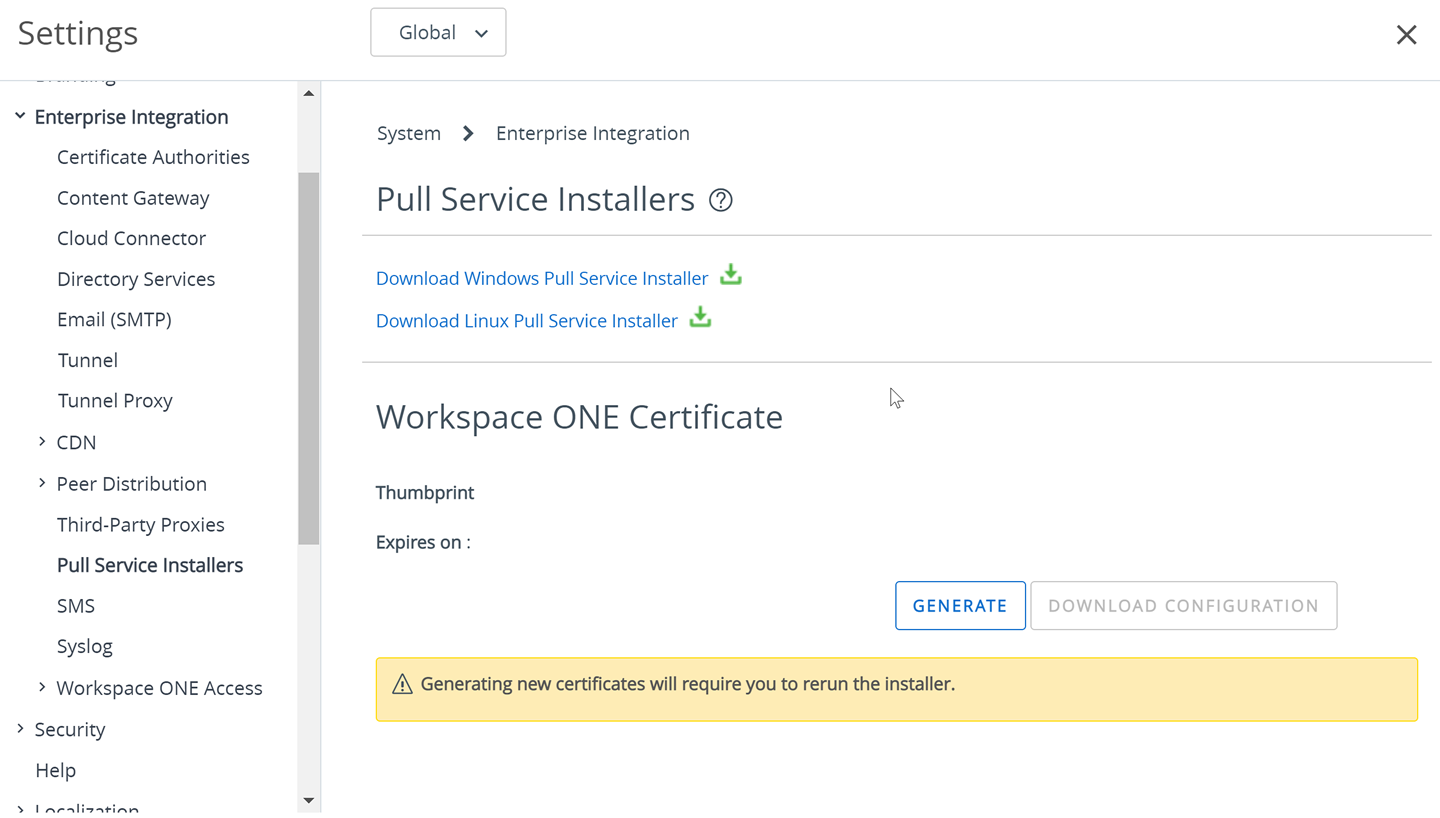
Task: Open Tunnel Proxy settings
Action: 115,400
